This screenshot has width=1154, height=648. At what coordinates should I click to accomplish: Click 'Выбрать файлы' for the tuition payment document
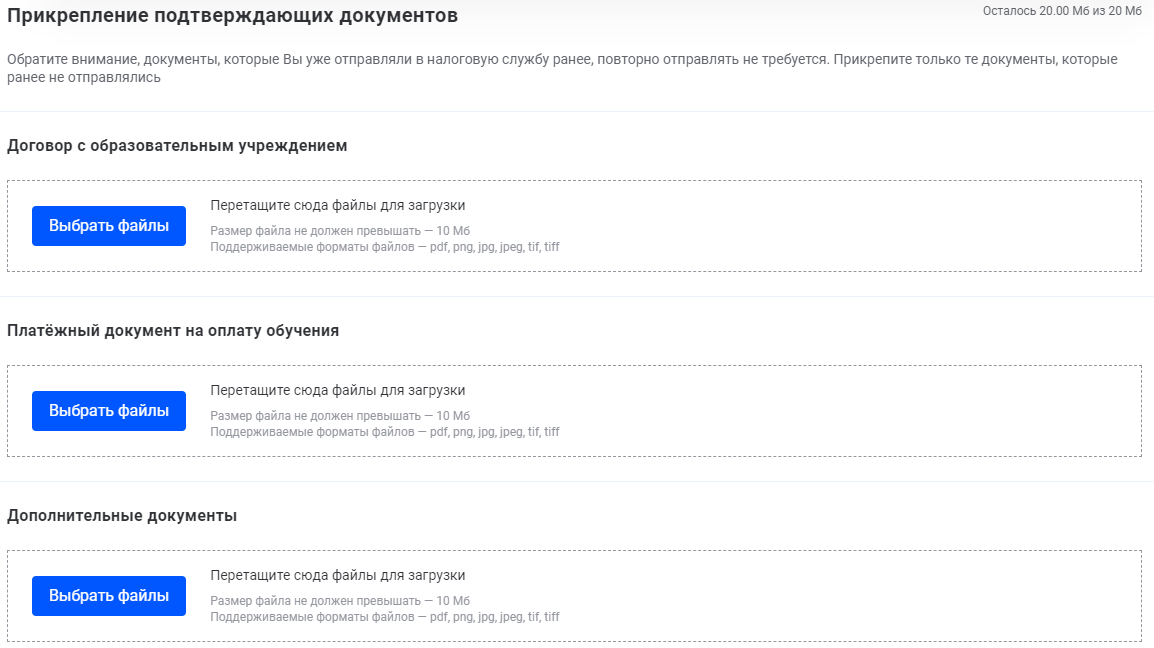click(109, 411)
